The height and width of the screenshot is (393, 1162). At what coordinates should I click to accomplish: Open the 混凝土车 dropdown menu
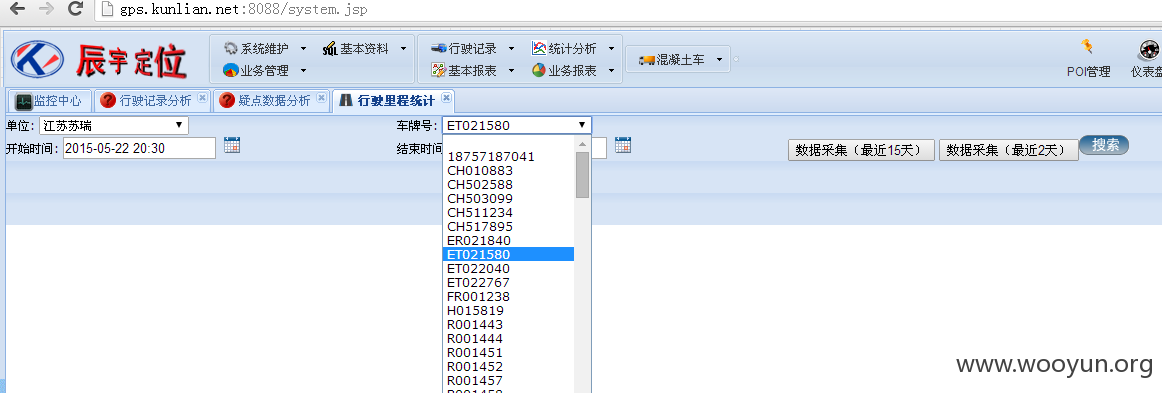tap(679, 59)
